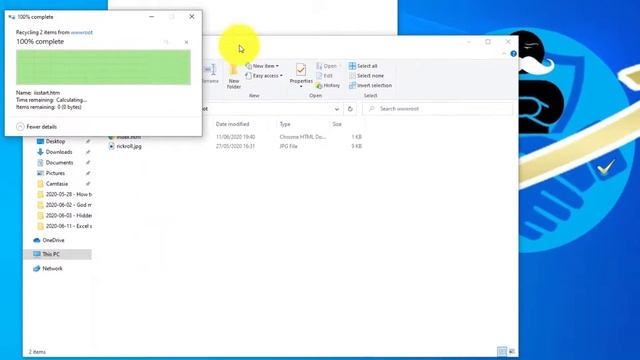
Task: Open the New item dropdown
Action: click(262, 66)
